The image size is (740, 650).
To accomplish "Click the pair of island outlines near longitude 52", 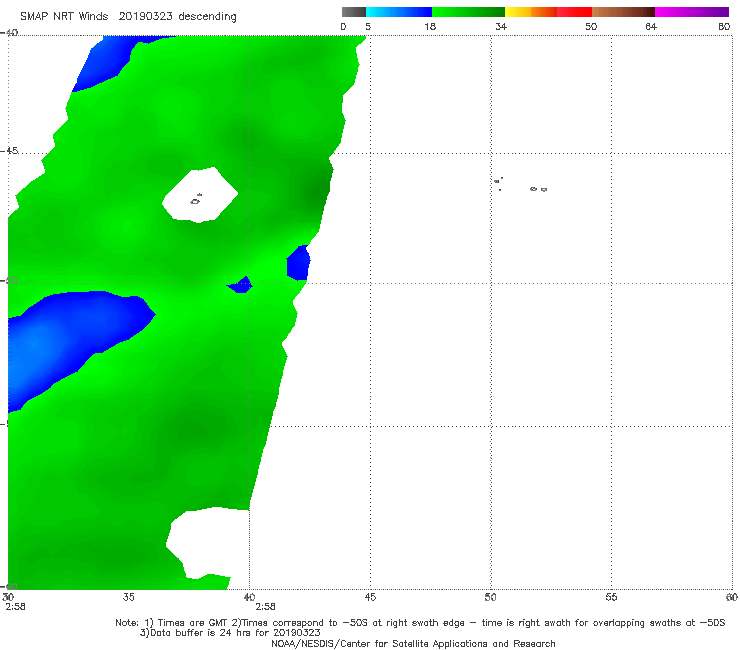I will point(538,189).
